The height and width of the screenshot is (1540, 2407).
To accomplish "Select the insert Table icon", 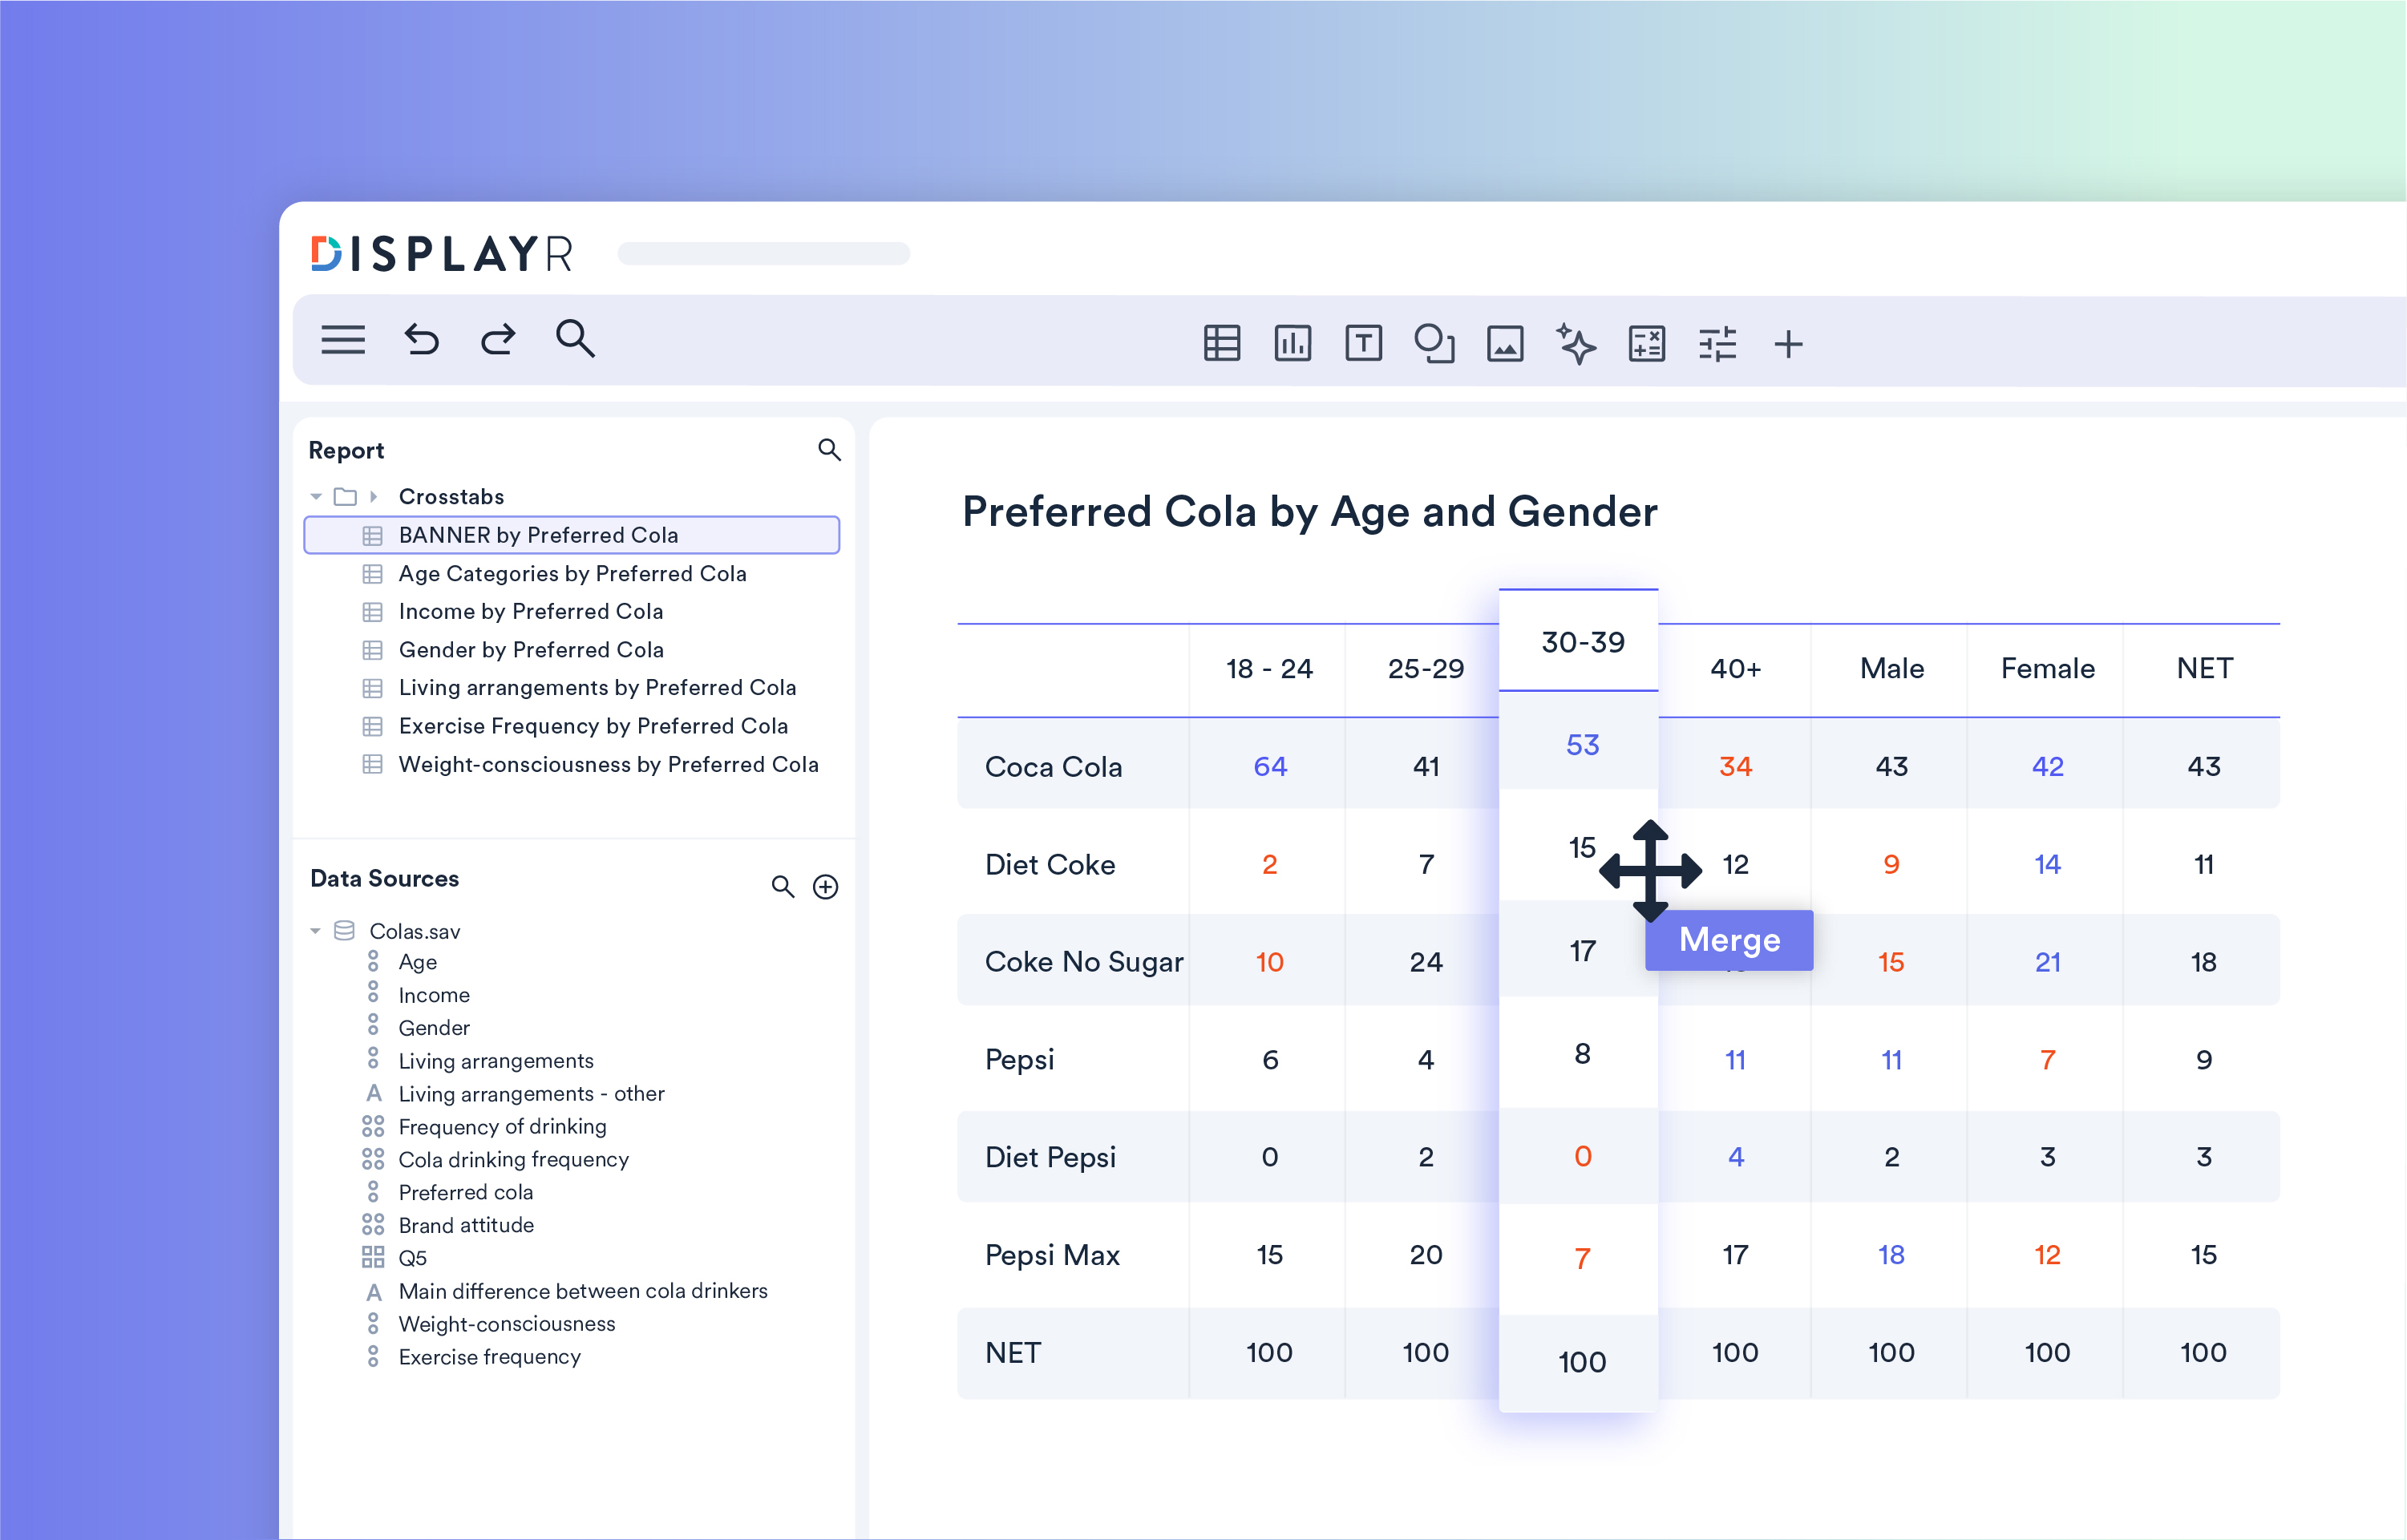I will coord(1221,344).
